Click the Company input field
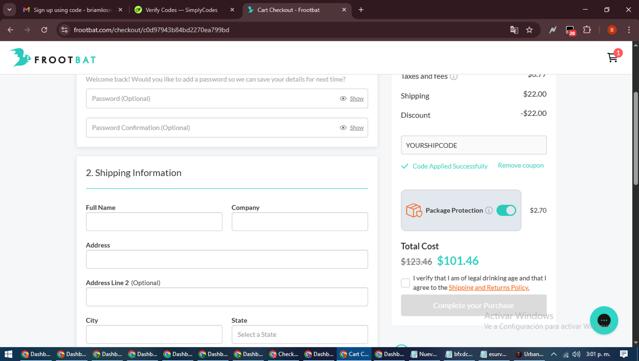The width and height of the screenshot is (639, 361). 300,222
